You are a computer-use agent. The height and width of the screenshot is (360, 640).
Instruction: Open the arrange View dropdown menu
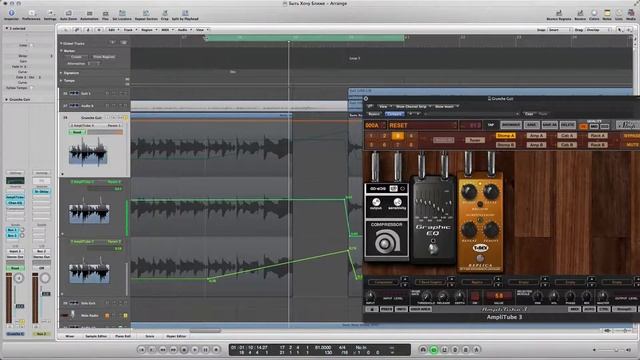point(201,30)
